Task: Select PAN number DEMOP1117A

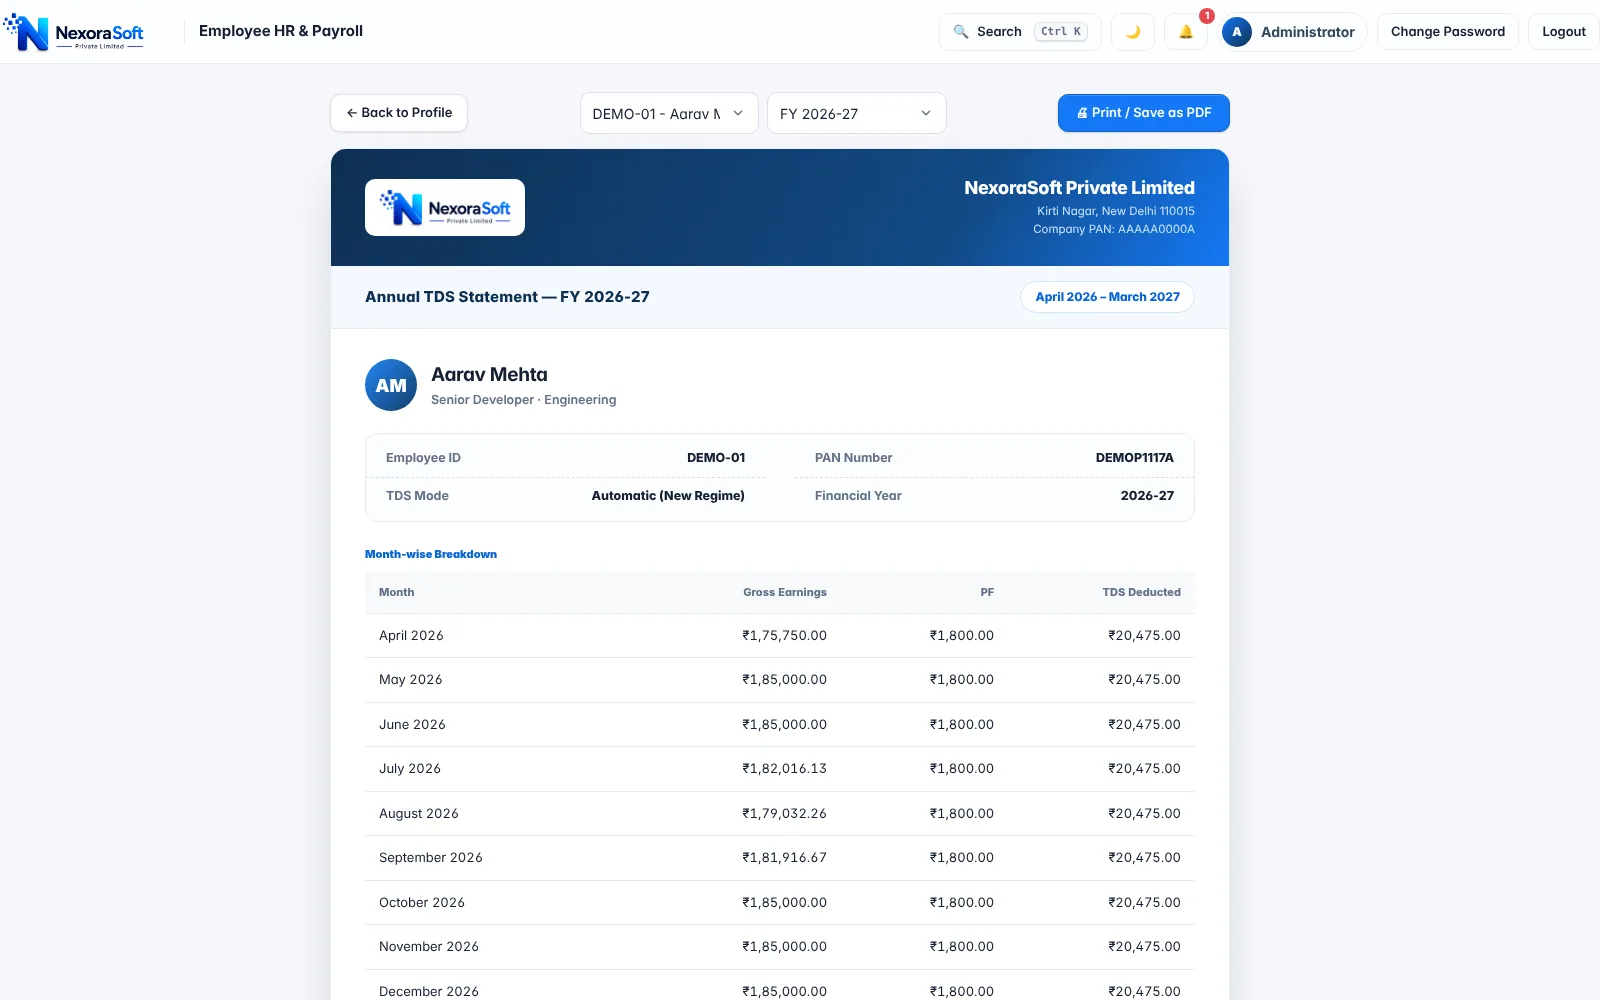Action: pyautogui.click(x=1134, y=458)
